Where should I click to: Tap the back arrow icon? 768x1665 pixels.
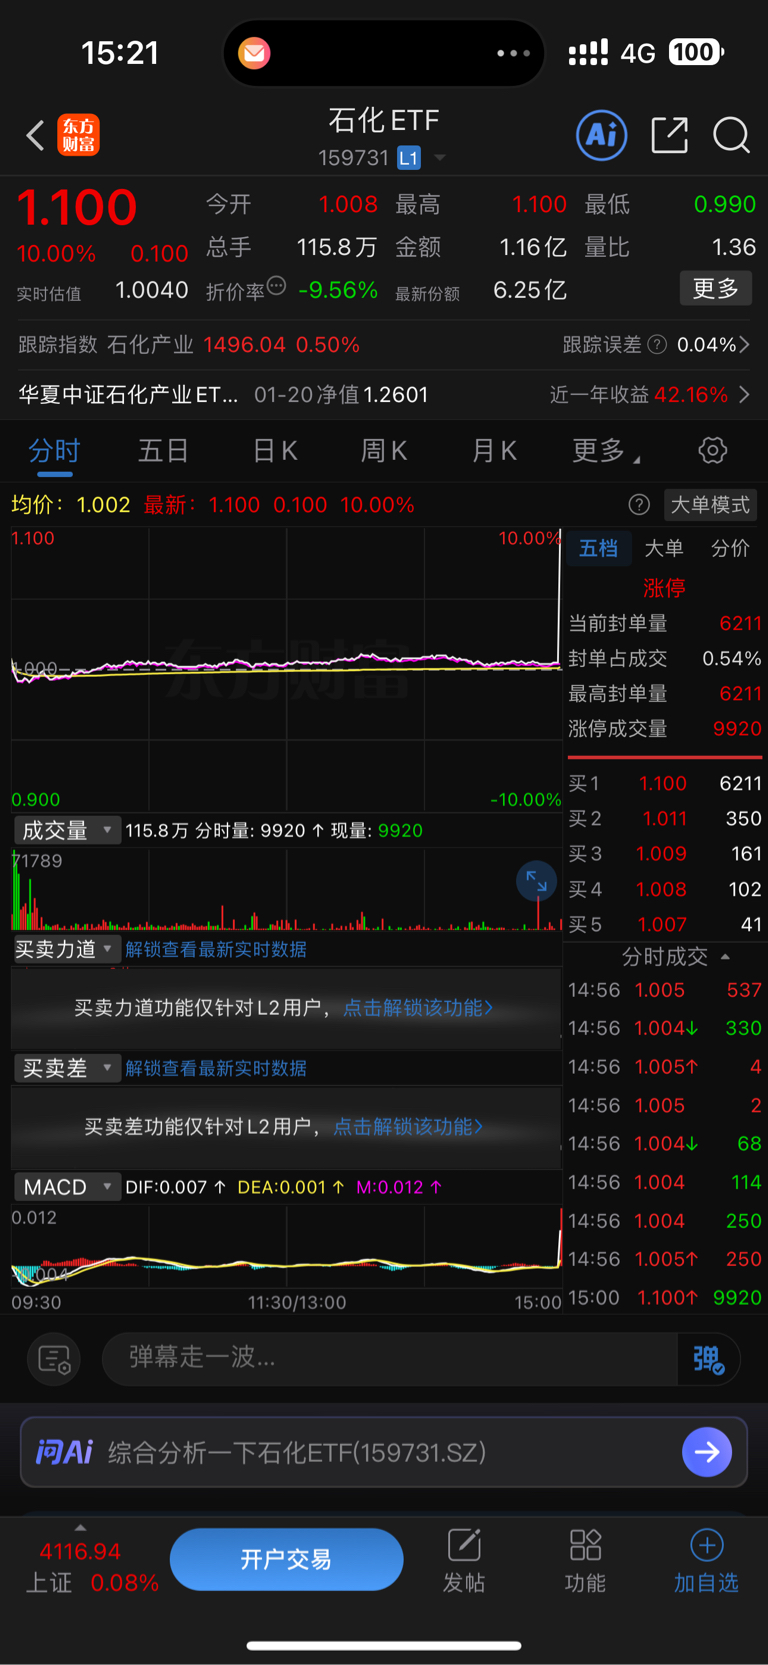pos(35,135)
